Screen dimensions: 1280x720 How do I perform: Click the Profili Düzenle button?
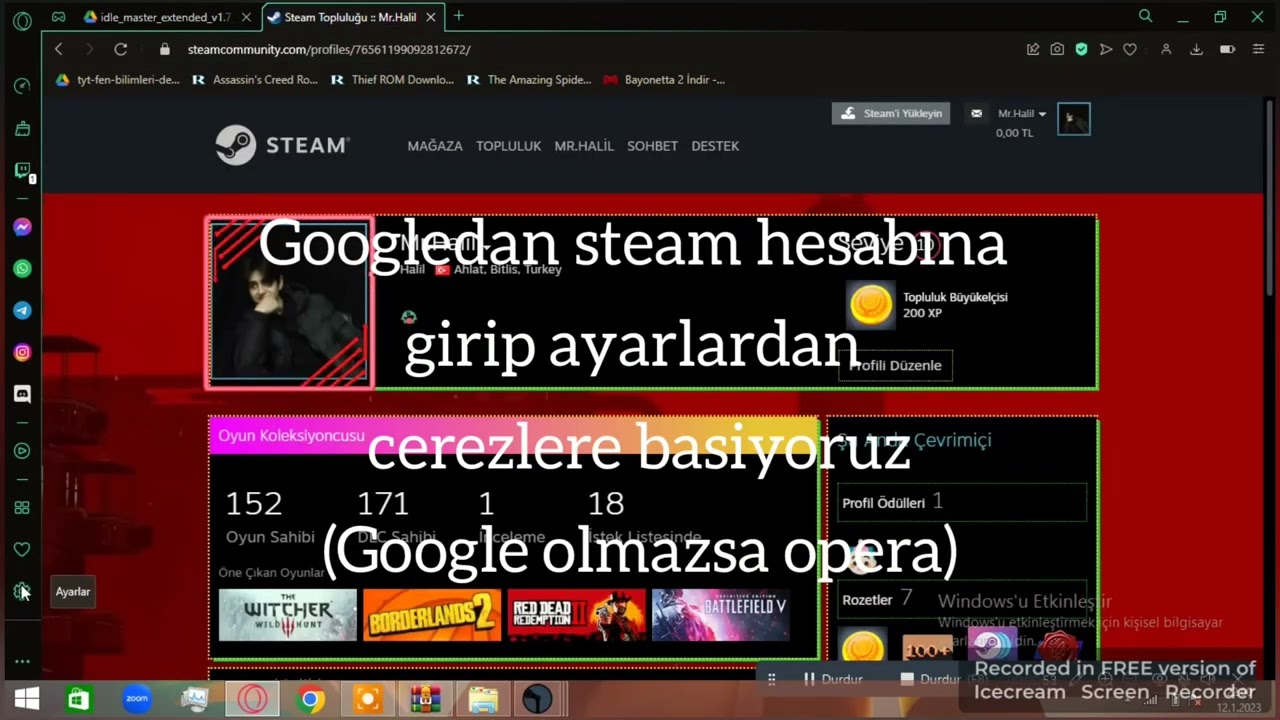[x=895, y=365]
